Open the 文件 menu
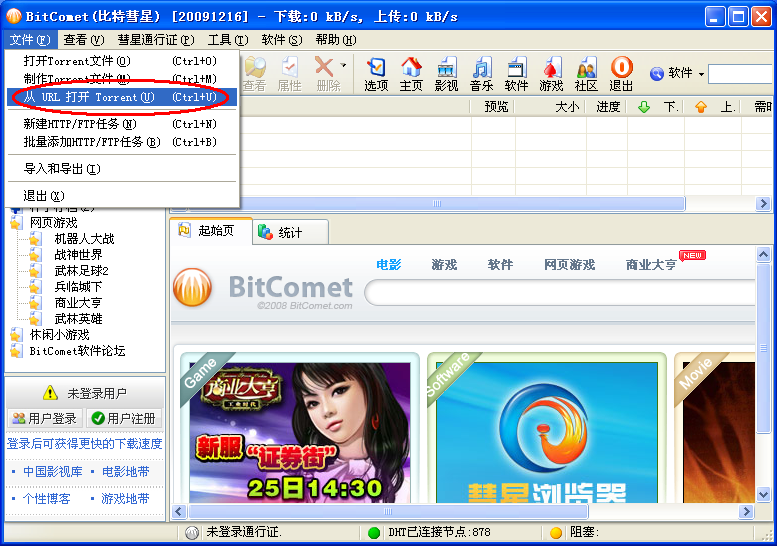Viewport: 777px width, 546px height. (30, 40)
